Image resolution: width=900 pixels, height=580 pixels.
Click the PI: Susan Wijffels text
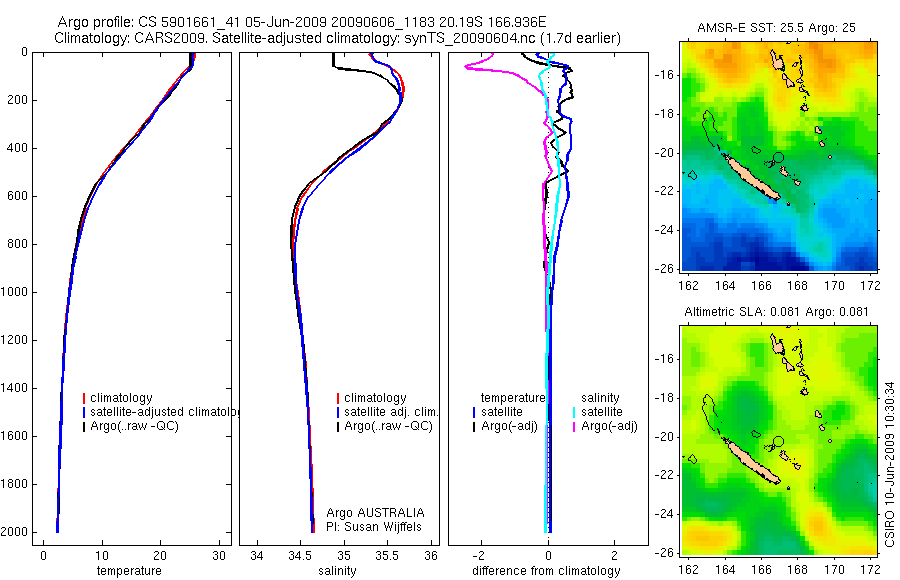374,527
